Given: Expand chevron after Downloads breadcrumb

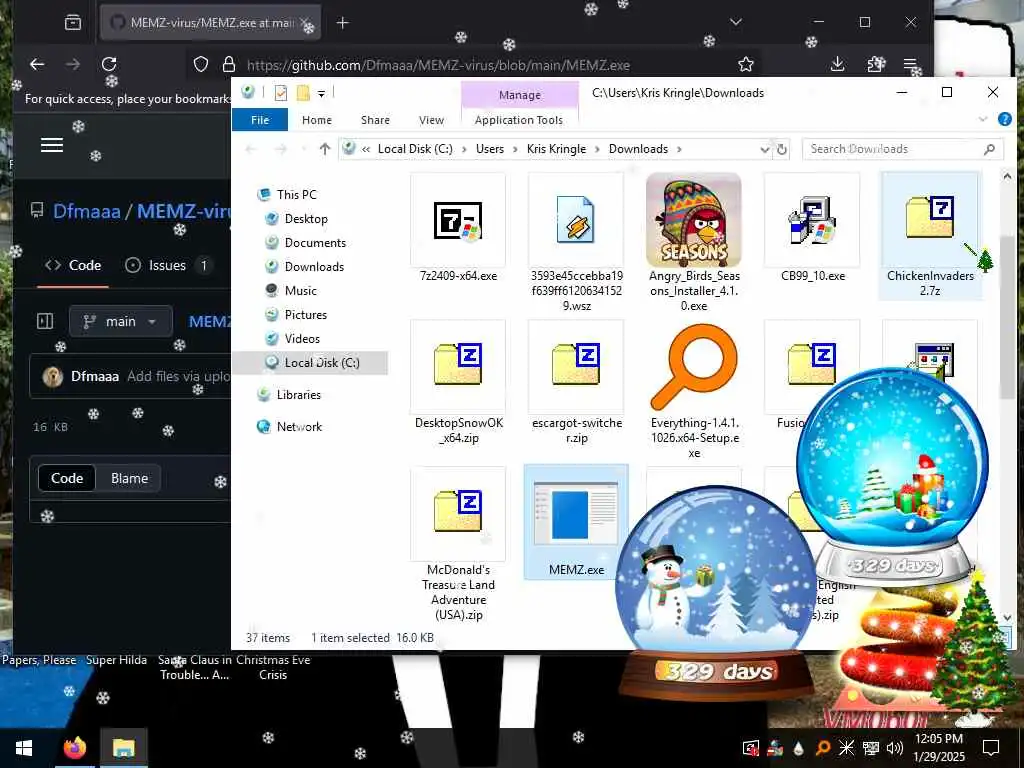Looking at the screenshot, I should coord(679,150).
